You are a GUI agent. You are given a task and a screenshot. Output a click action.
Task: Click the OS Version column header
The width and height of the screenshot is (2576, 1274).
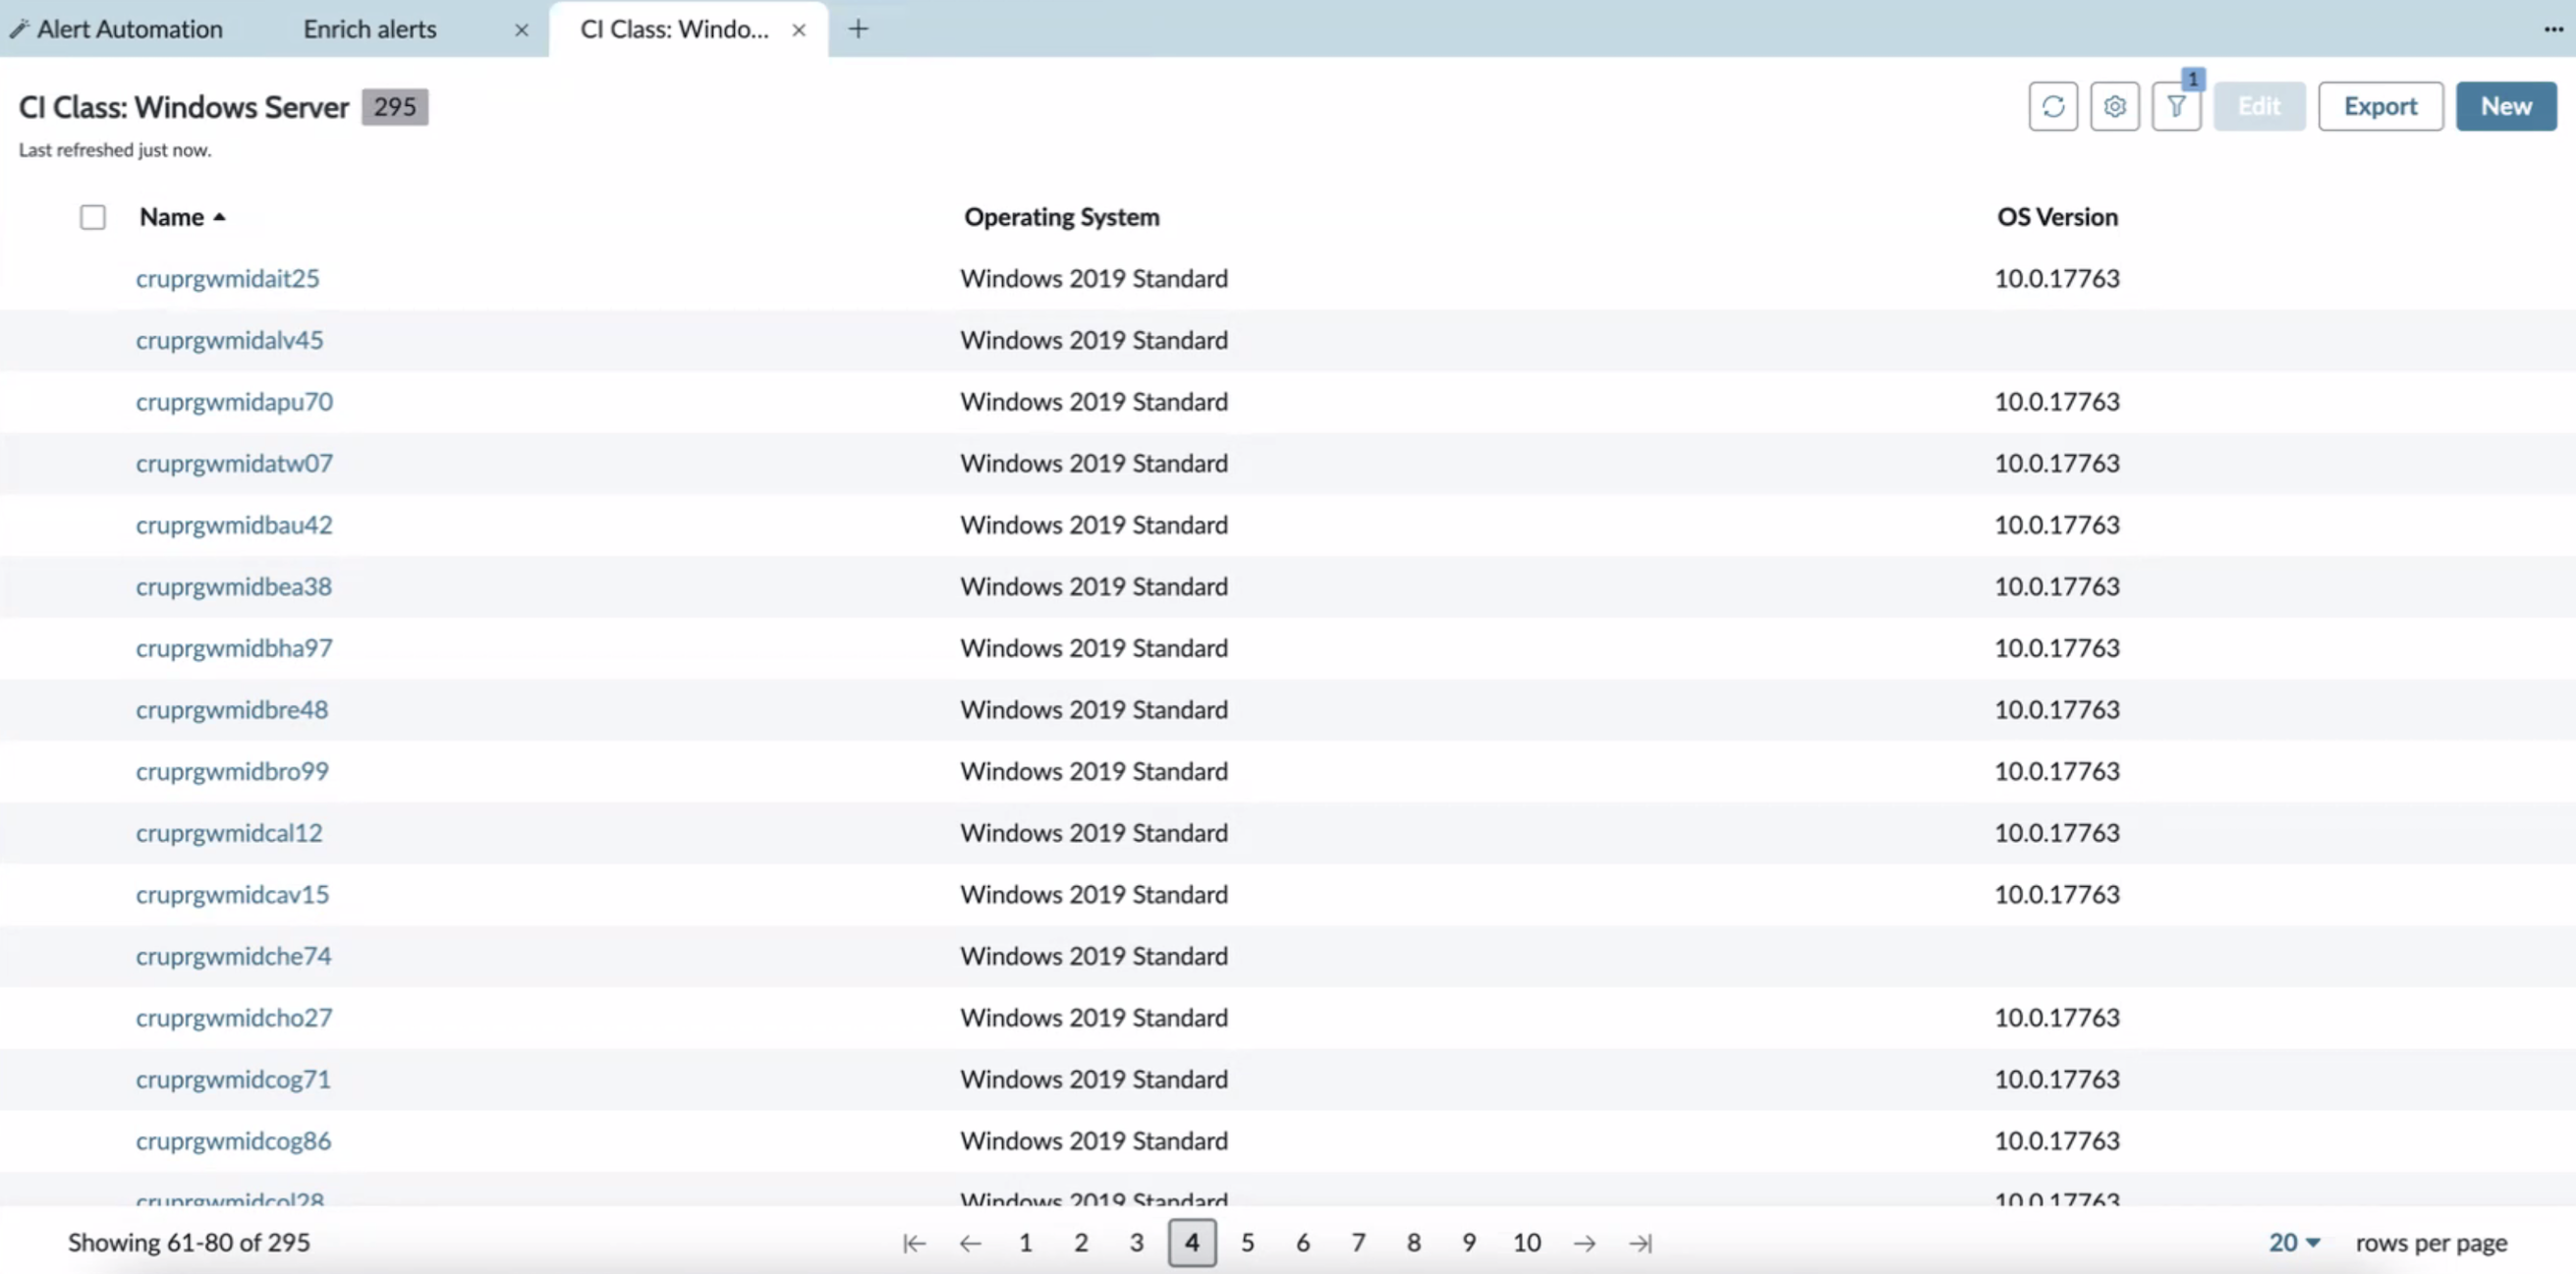point(2057,217)
